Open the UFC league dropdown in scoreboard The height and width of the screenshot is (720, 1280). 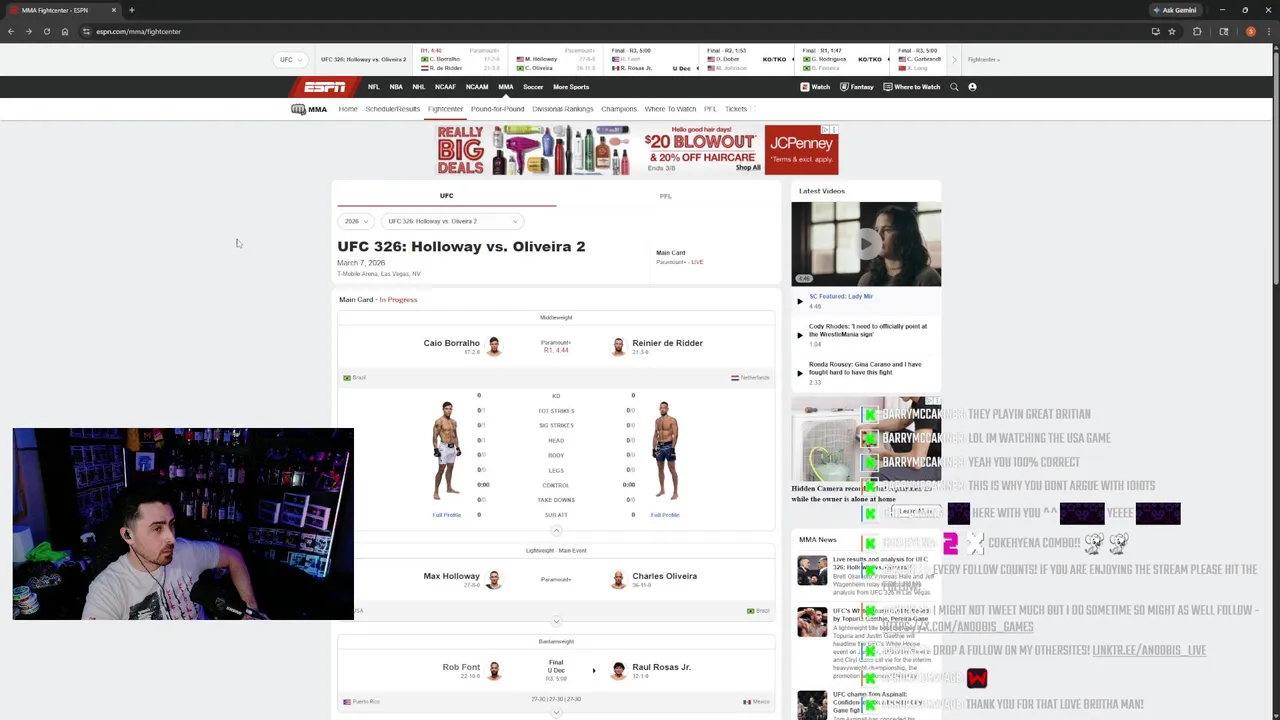290,60
